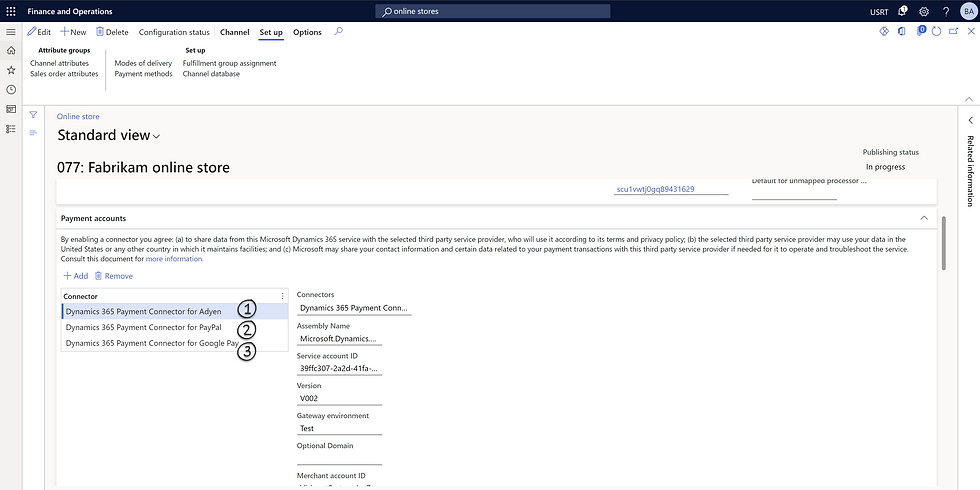Open Modules list icon in left sidebar
The width and height of the screenshot is (980, 490).
(x=11, y=128)
